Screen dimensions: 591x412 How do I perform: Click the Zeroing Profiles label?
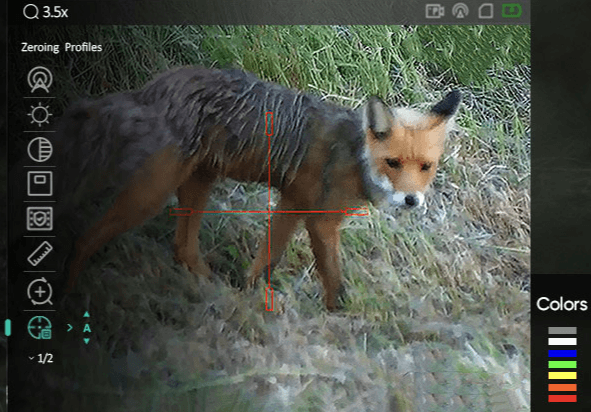[x=61, y=47]
